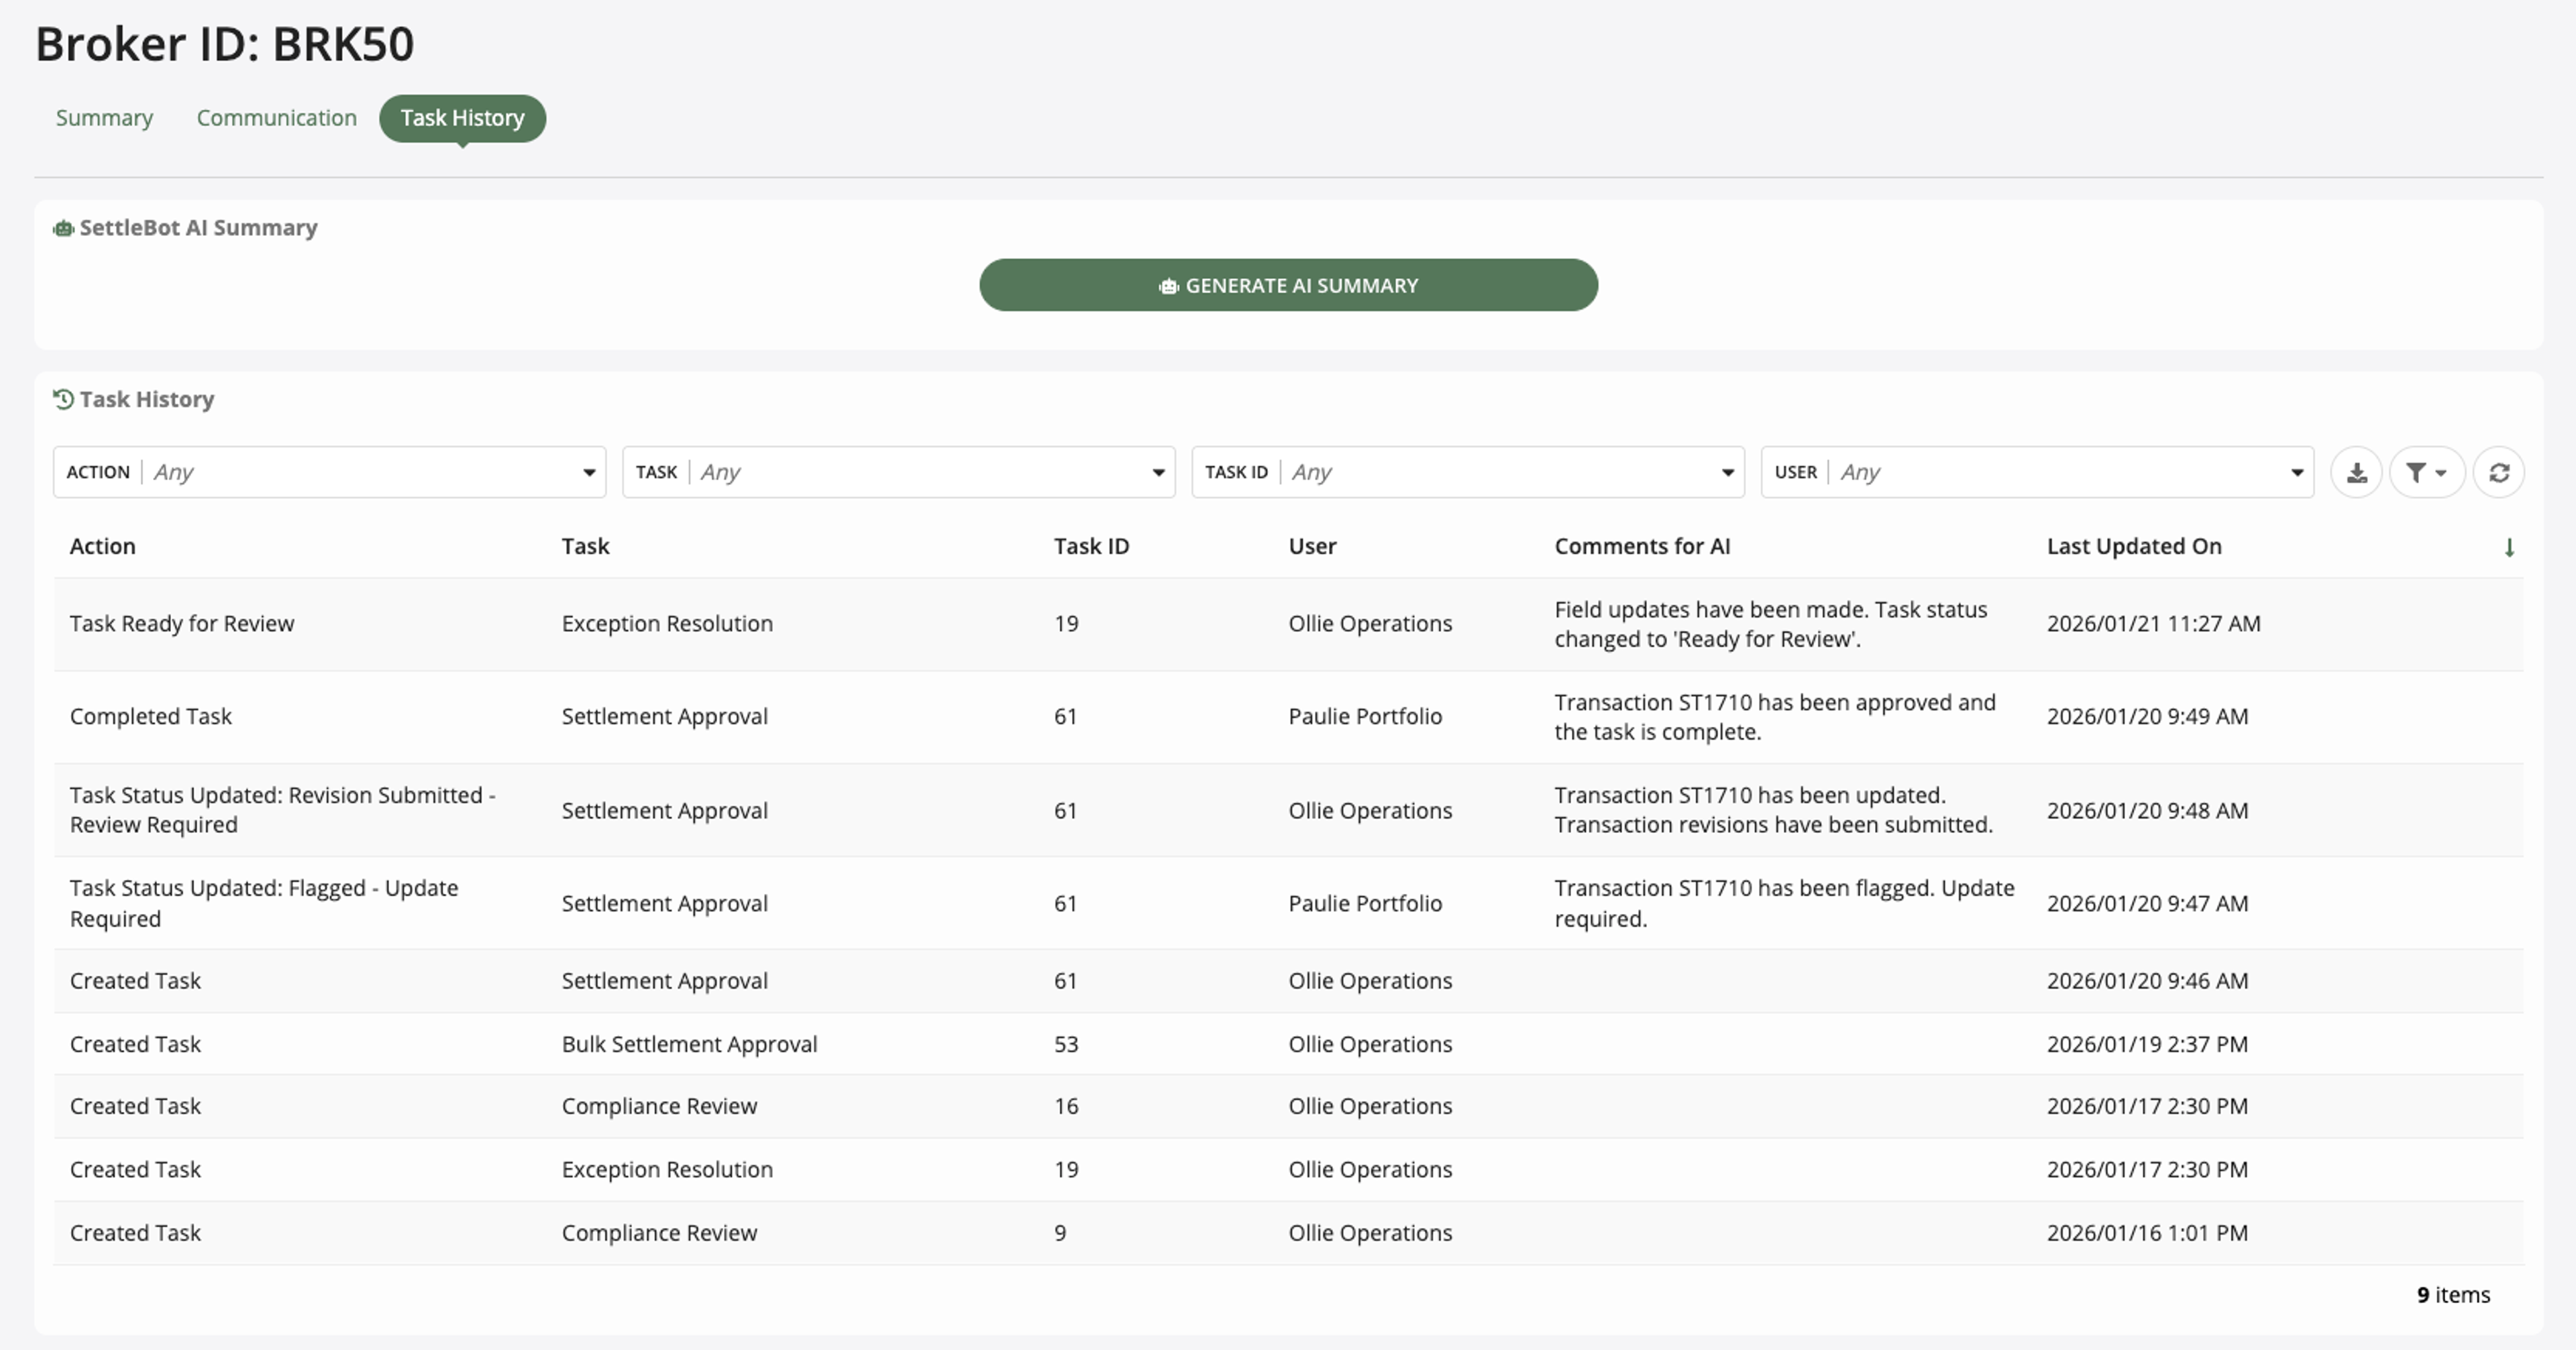Screen dimensions: 2576x1350
Task: Sort by User column header
Action: (x=1312, y=546)
